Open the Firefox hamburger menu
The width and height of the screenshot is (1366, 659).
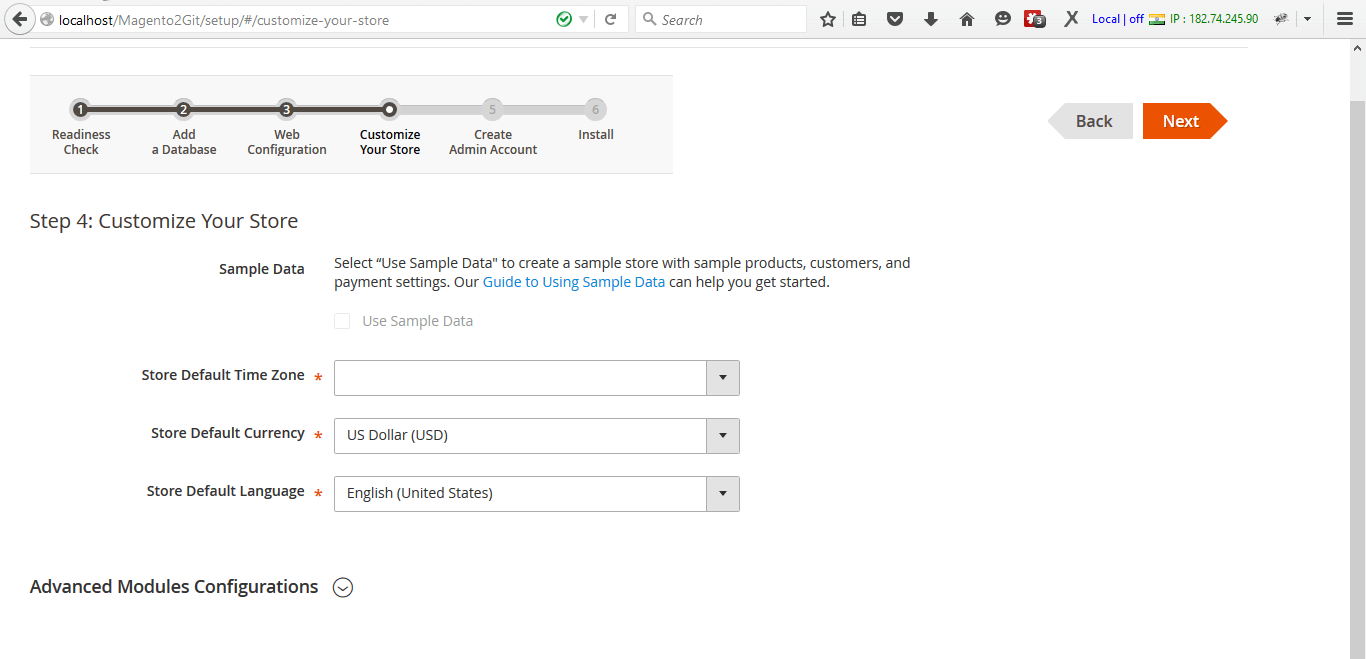[1345, 19]
